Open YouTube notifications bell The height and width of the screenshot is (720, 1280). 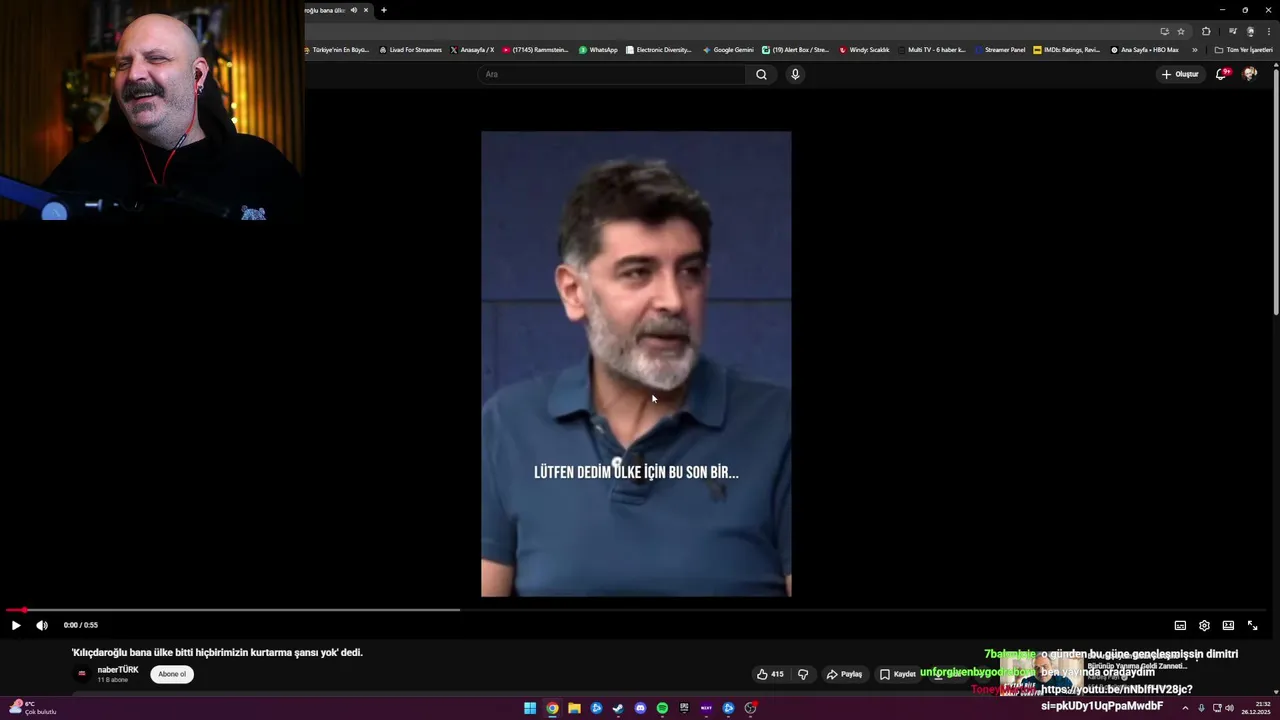1221,74
